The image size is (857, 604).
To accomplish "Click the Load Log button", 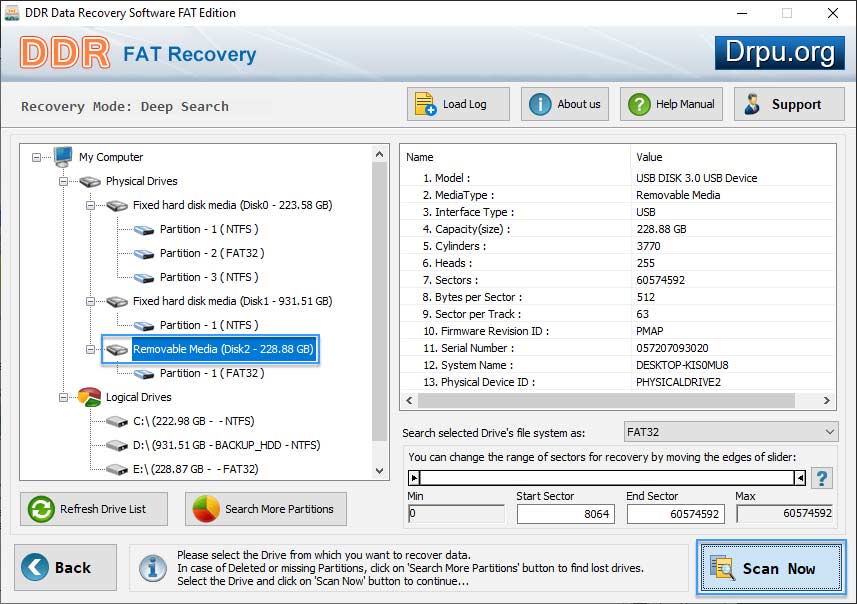I will point(458,104).
